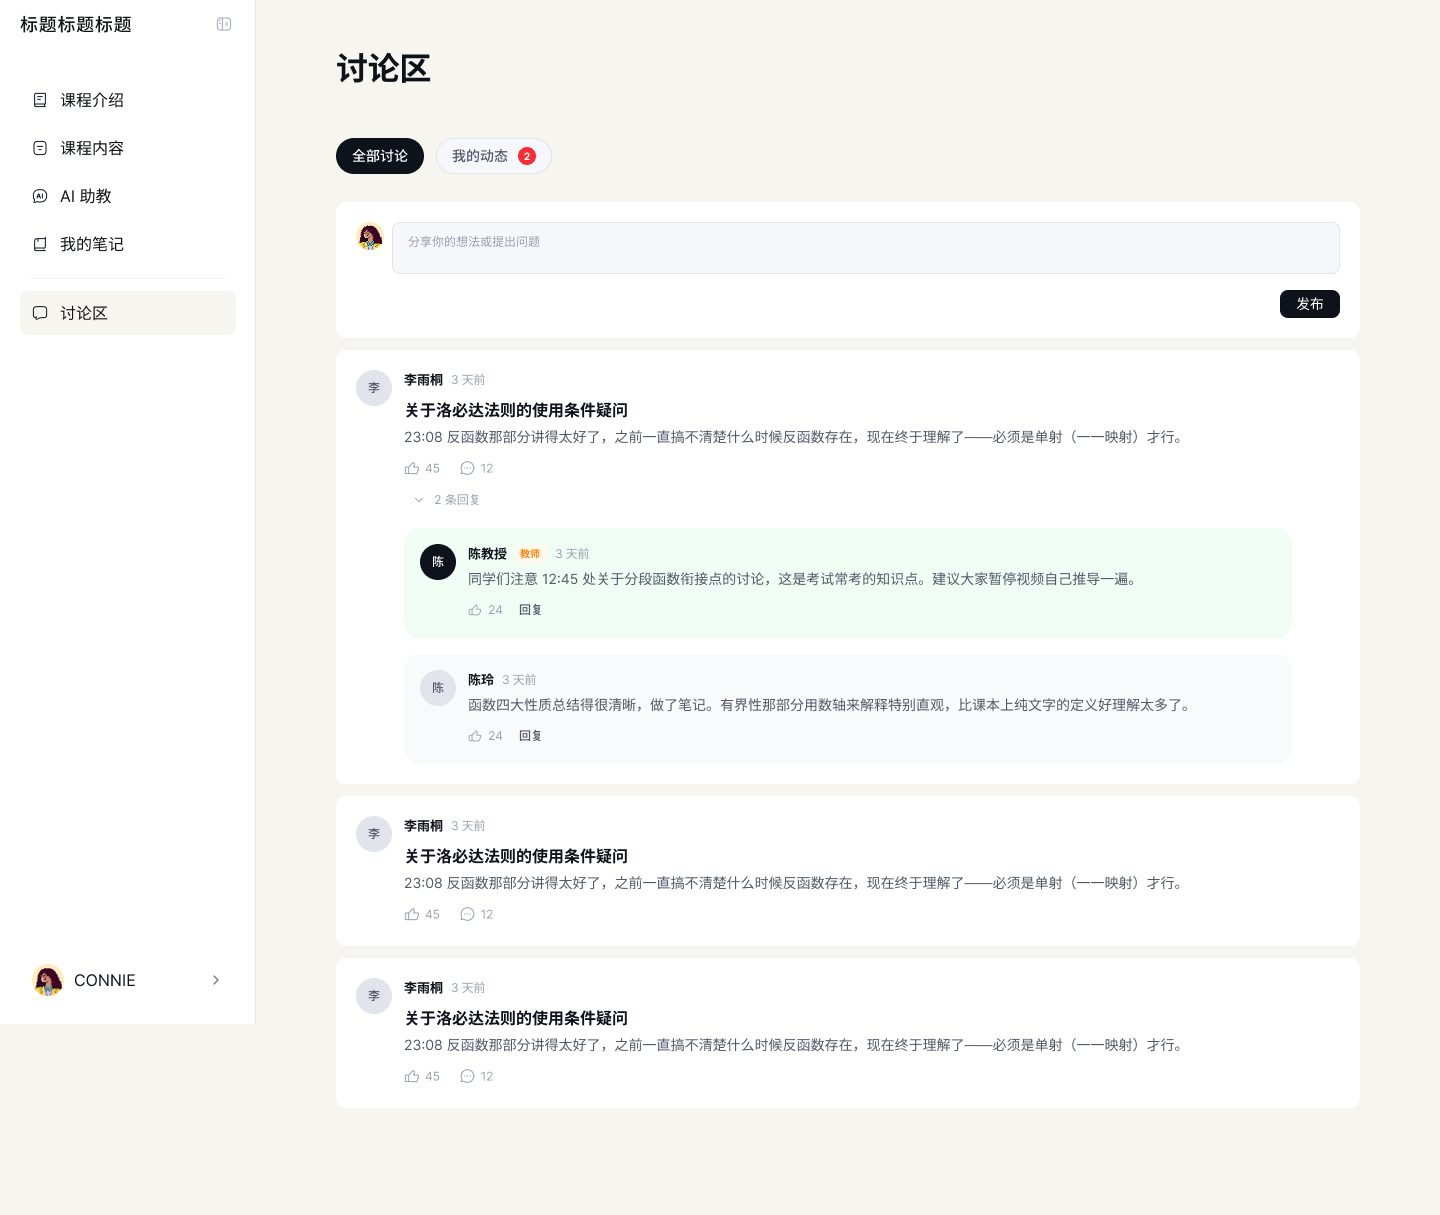The width and height of the screenshot is (1440, 1215).
Task: Click the AI 助教 sidebar icon
Action: [x=39, y=196]
